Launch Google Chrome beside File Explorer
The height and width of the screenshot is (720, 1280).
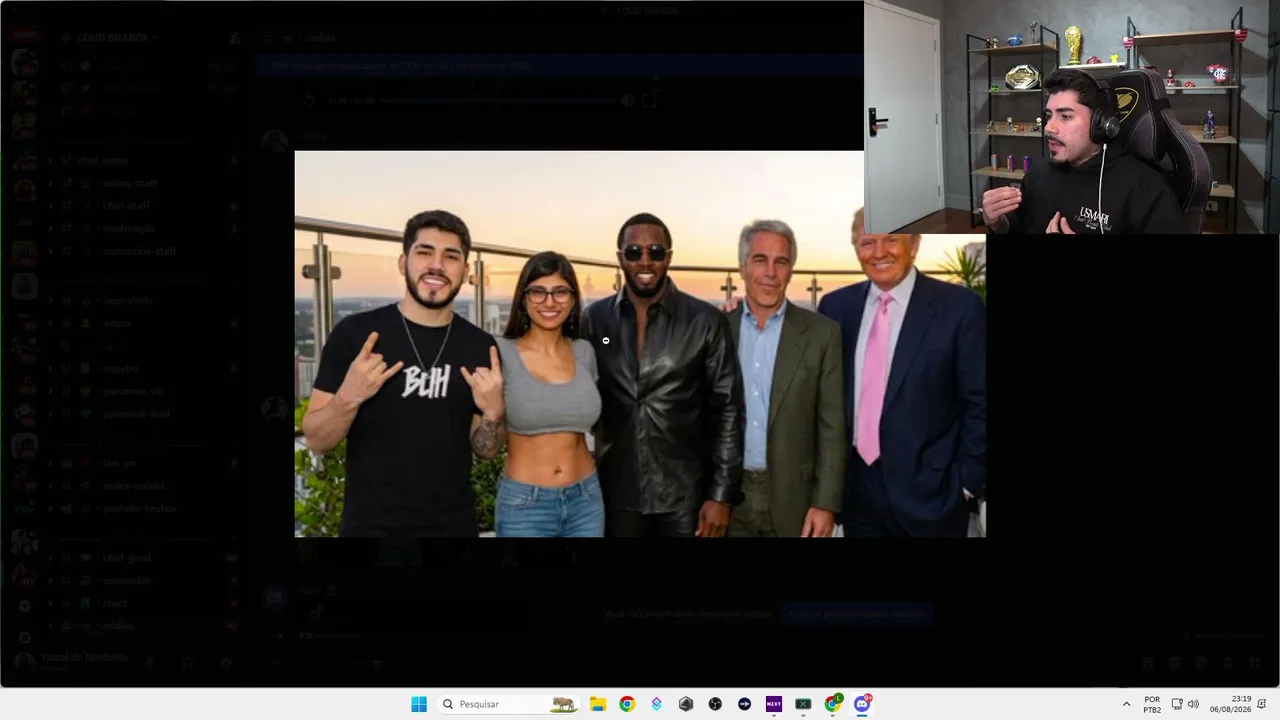point(627,704)
